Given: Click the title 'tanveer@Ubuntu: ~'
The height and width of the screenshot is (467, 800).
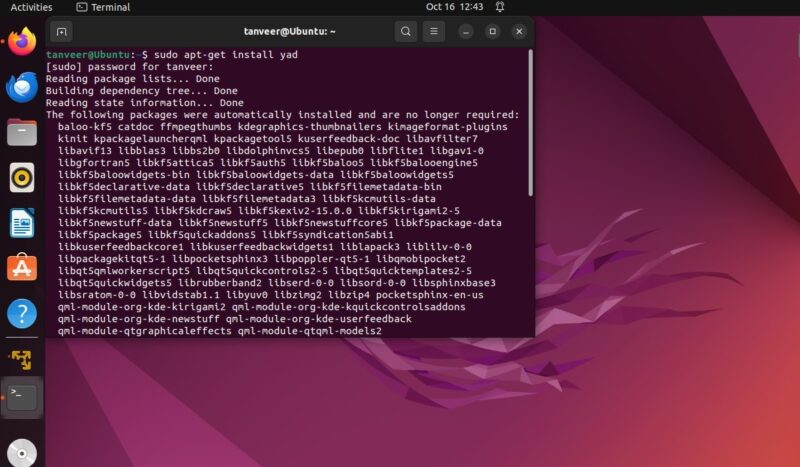Looking at the screenshot, I should tap(289, 32).
